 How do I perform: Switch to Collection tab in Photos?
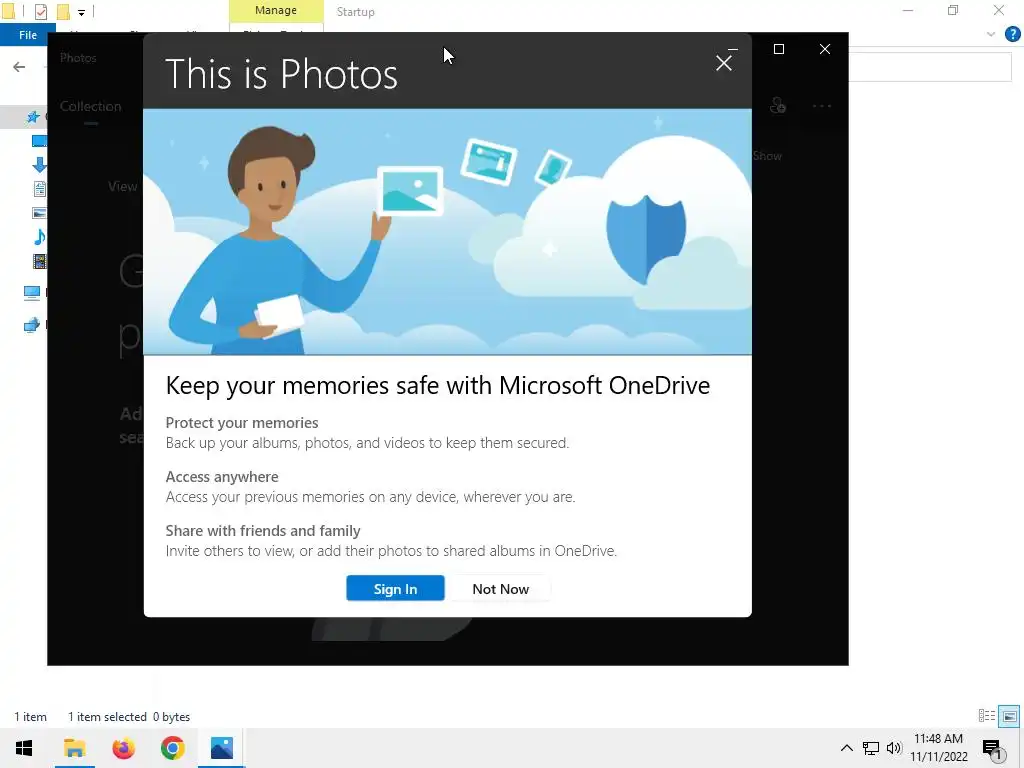[x=91, y=106]
